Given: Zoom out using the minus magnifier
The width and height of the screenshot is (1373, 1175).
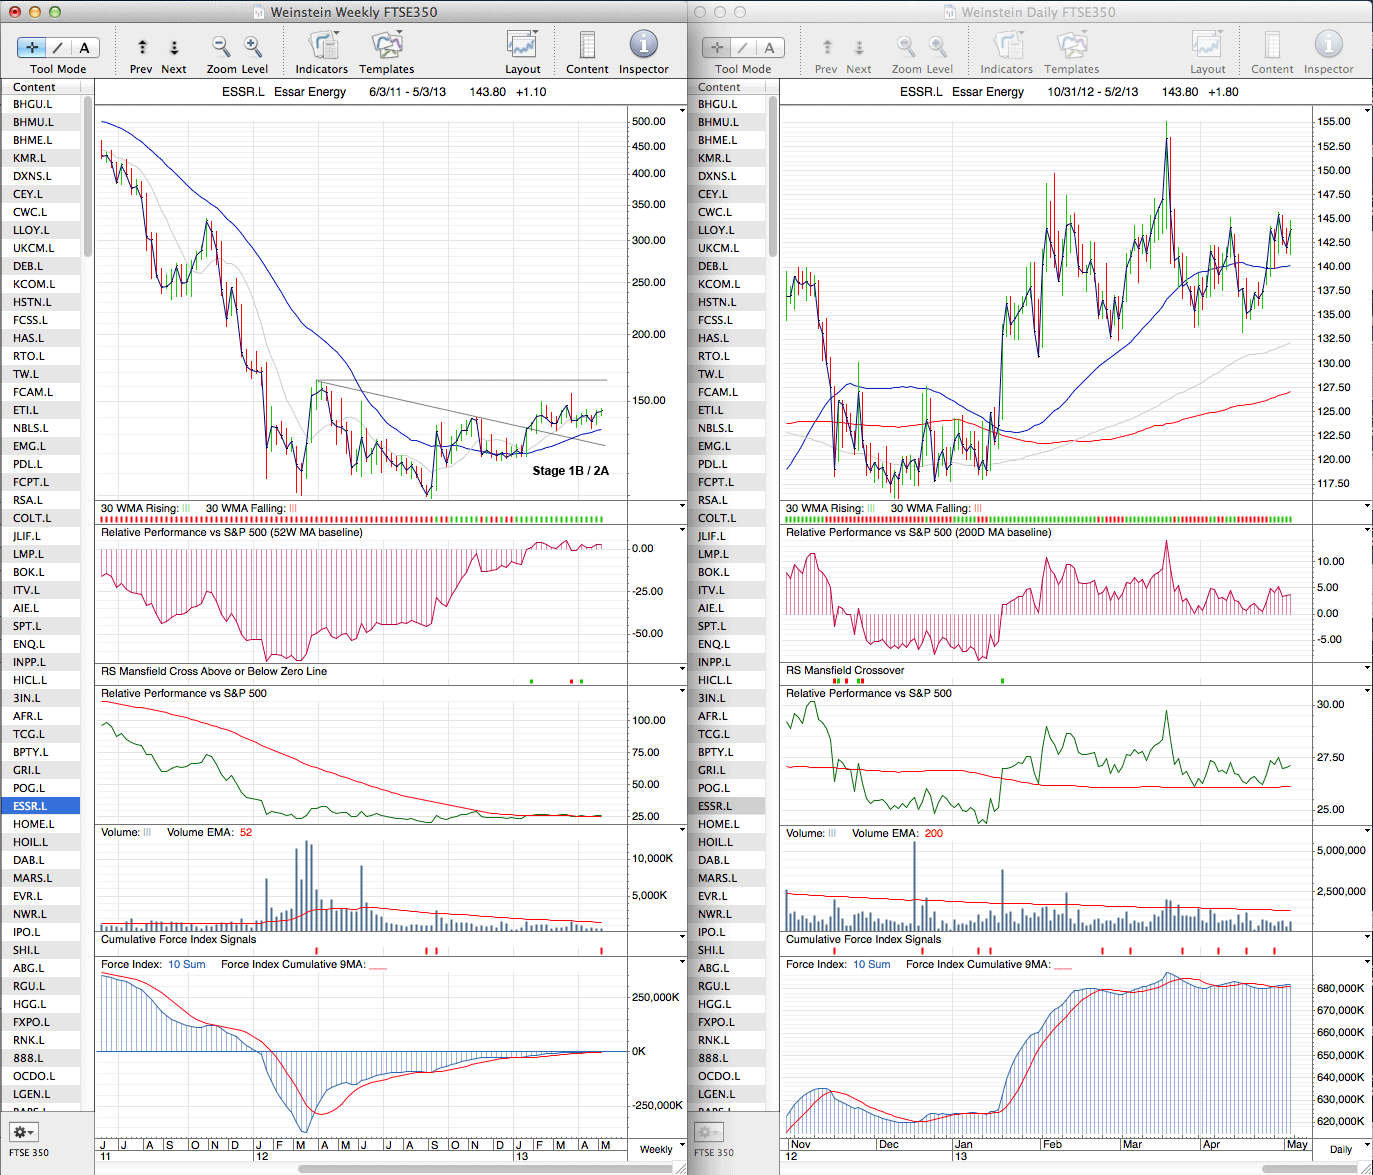Looking at the screenshot, I should tap(221, 46).
